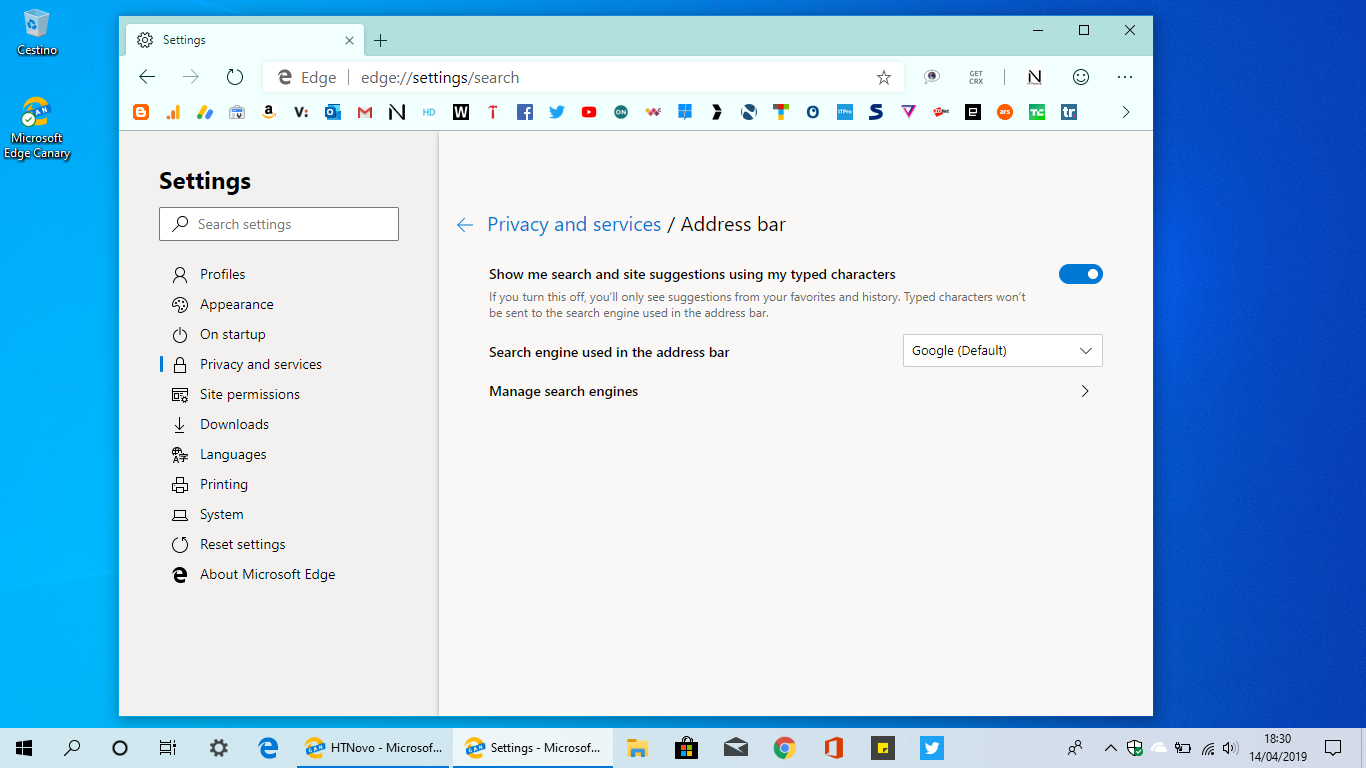Open the TechCrunch bookmark icon
The width and height of the screenshot is (1366, 768).
pos(1037,112)
